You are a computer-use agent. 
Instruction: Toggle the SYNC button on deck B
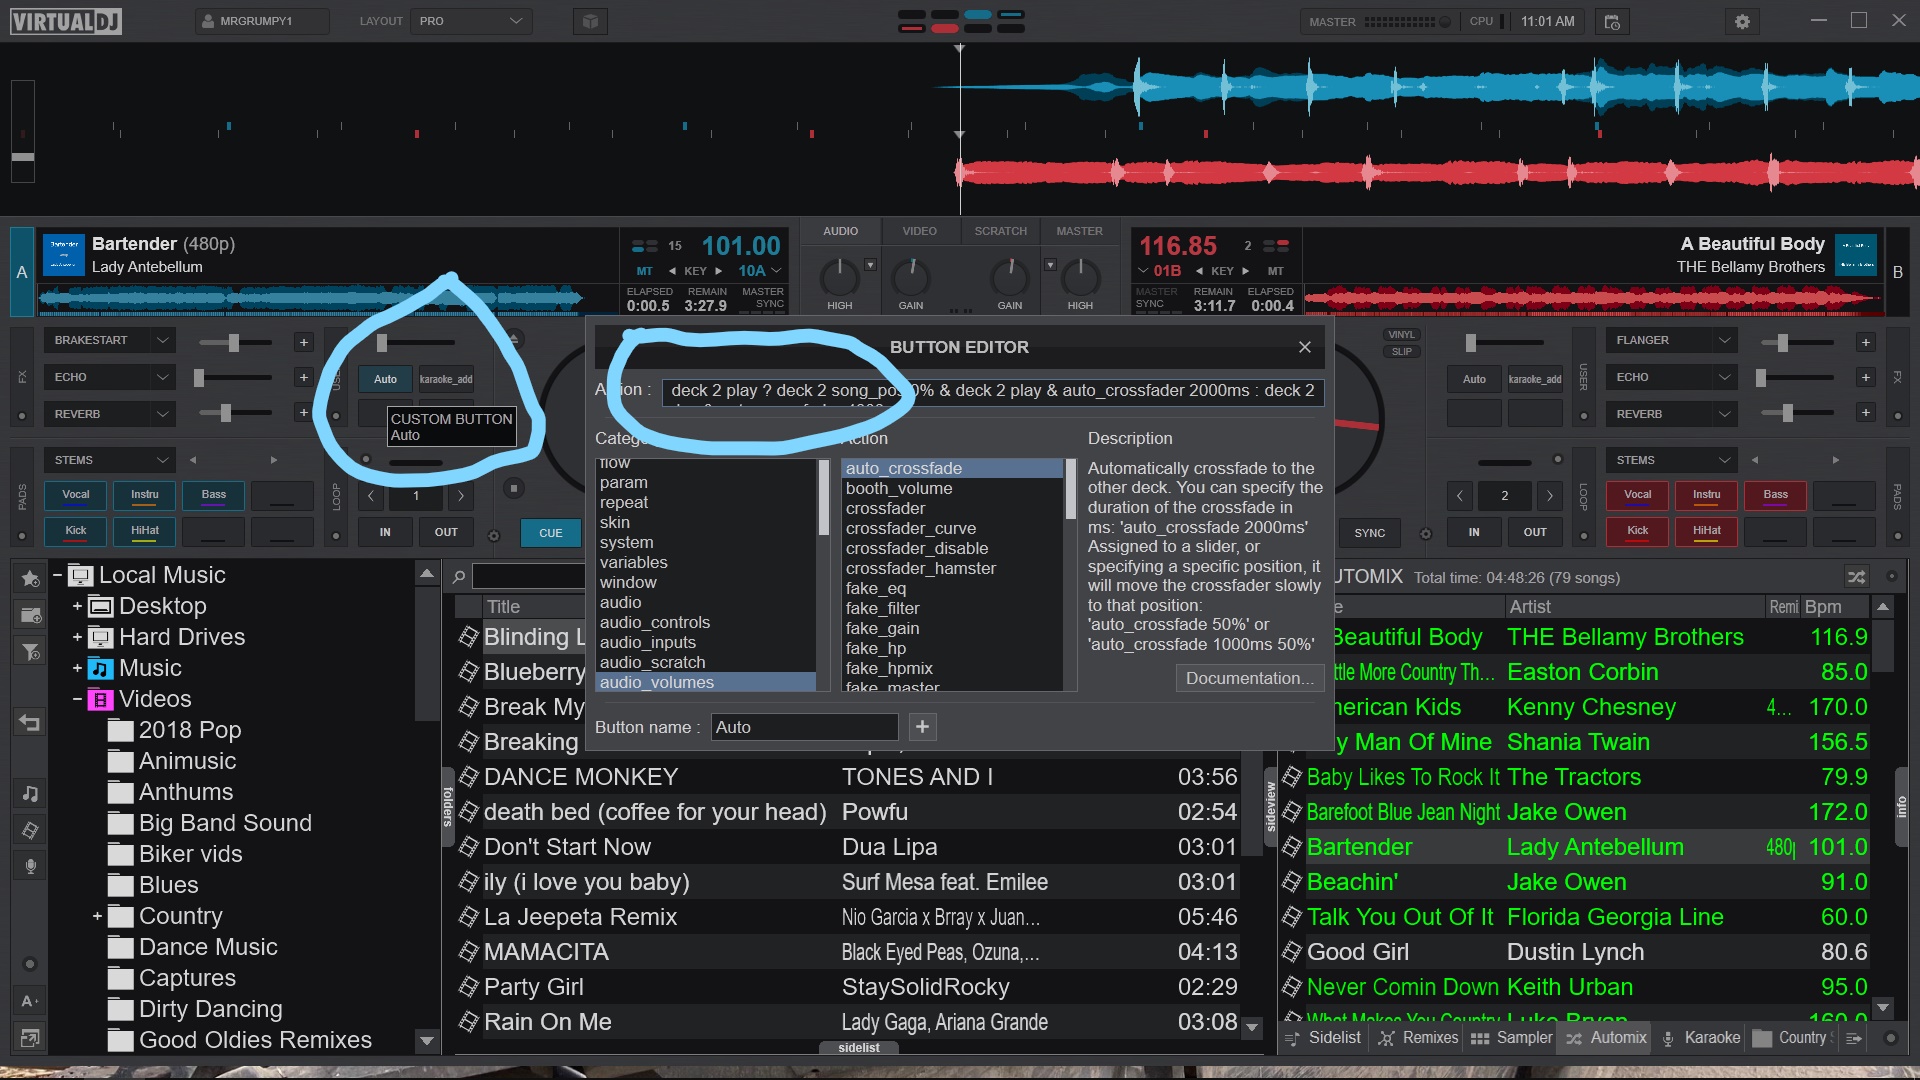(1370, 533)
